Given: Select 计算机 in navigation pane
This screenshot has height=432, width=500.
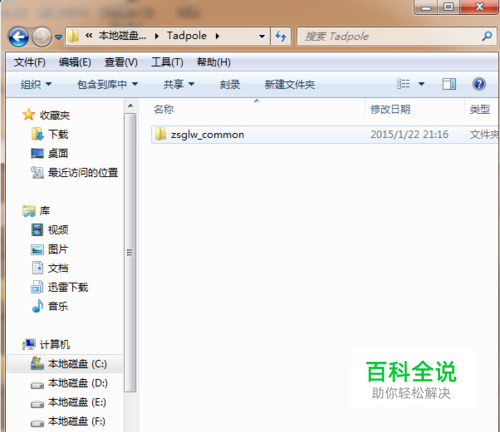Looking at the screenshot, I should 55,344.
